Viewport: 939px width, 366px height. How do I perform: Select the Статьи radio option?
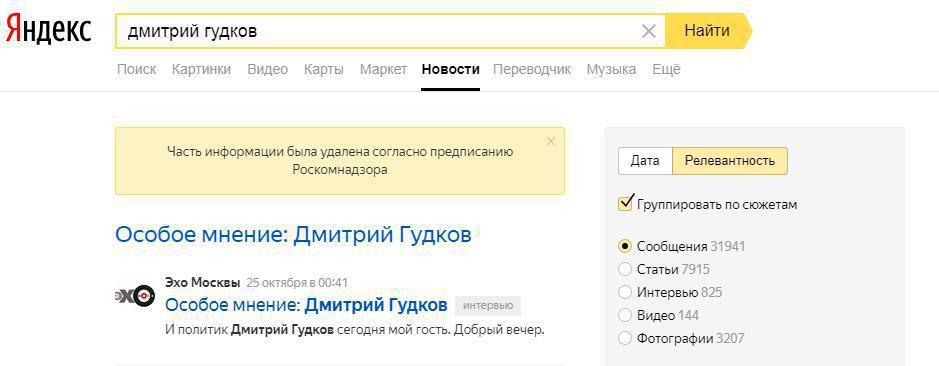pos(625,270)
